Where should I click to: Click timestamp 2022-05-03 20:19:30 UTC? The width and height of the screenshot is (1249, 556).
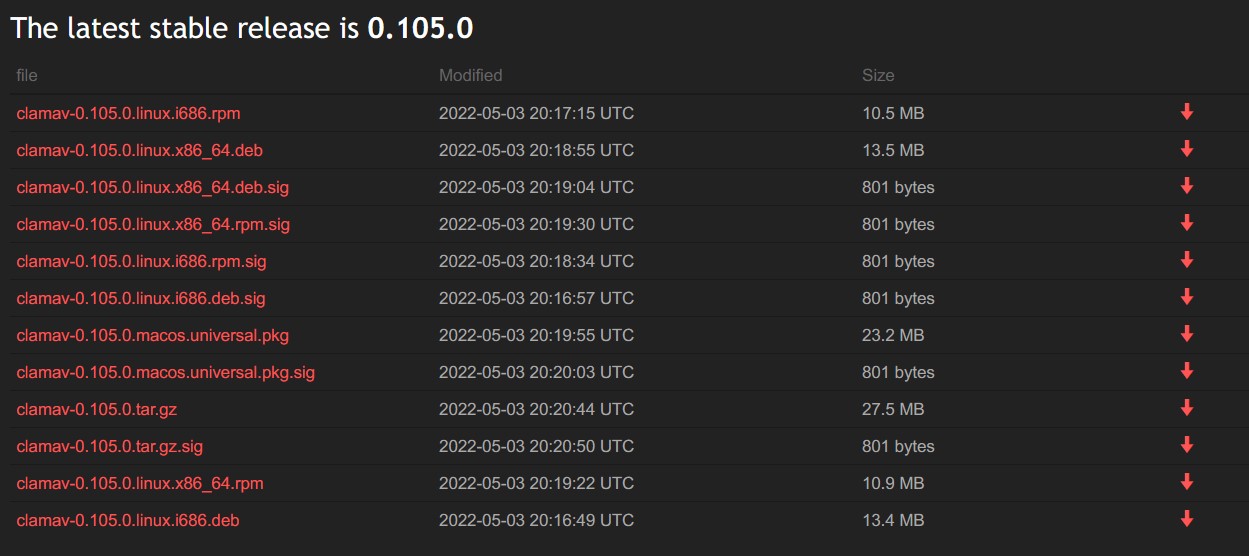pos(536,224)
